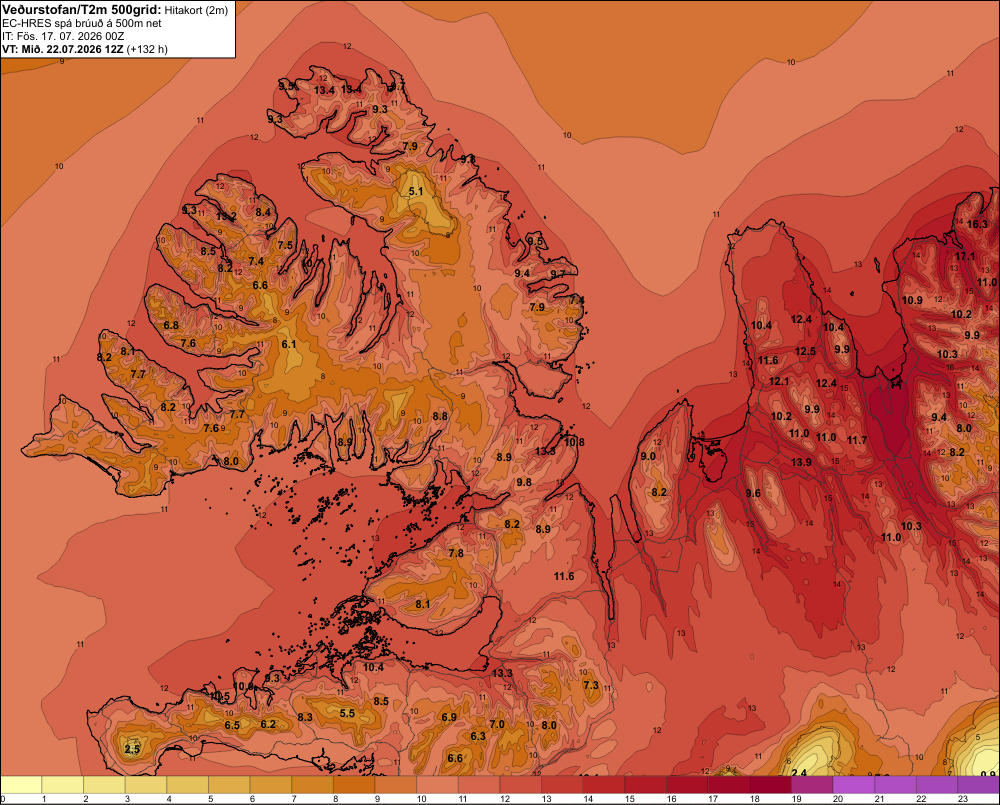Image resolution: width=1000 pixels, height=805 pixels.
Task: Select the 16.3 temperature label
Action: pyautogui.click(x=977, y=224)
